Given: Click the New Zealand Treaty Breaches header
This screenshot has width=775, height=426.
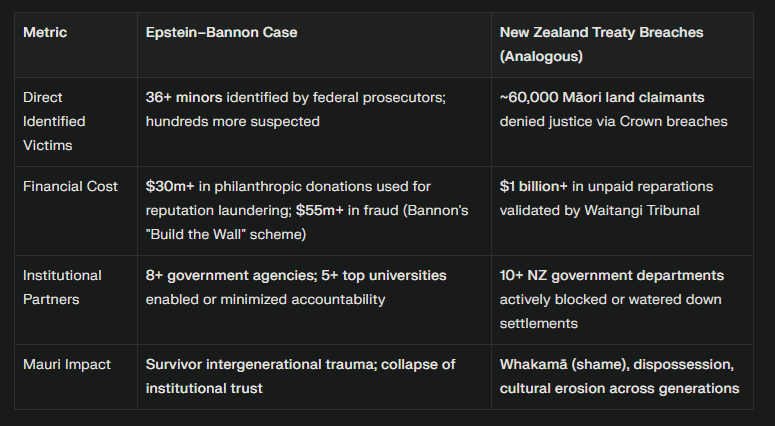Looking at the screenshot, I should click(601, 33).
